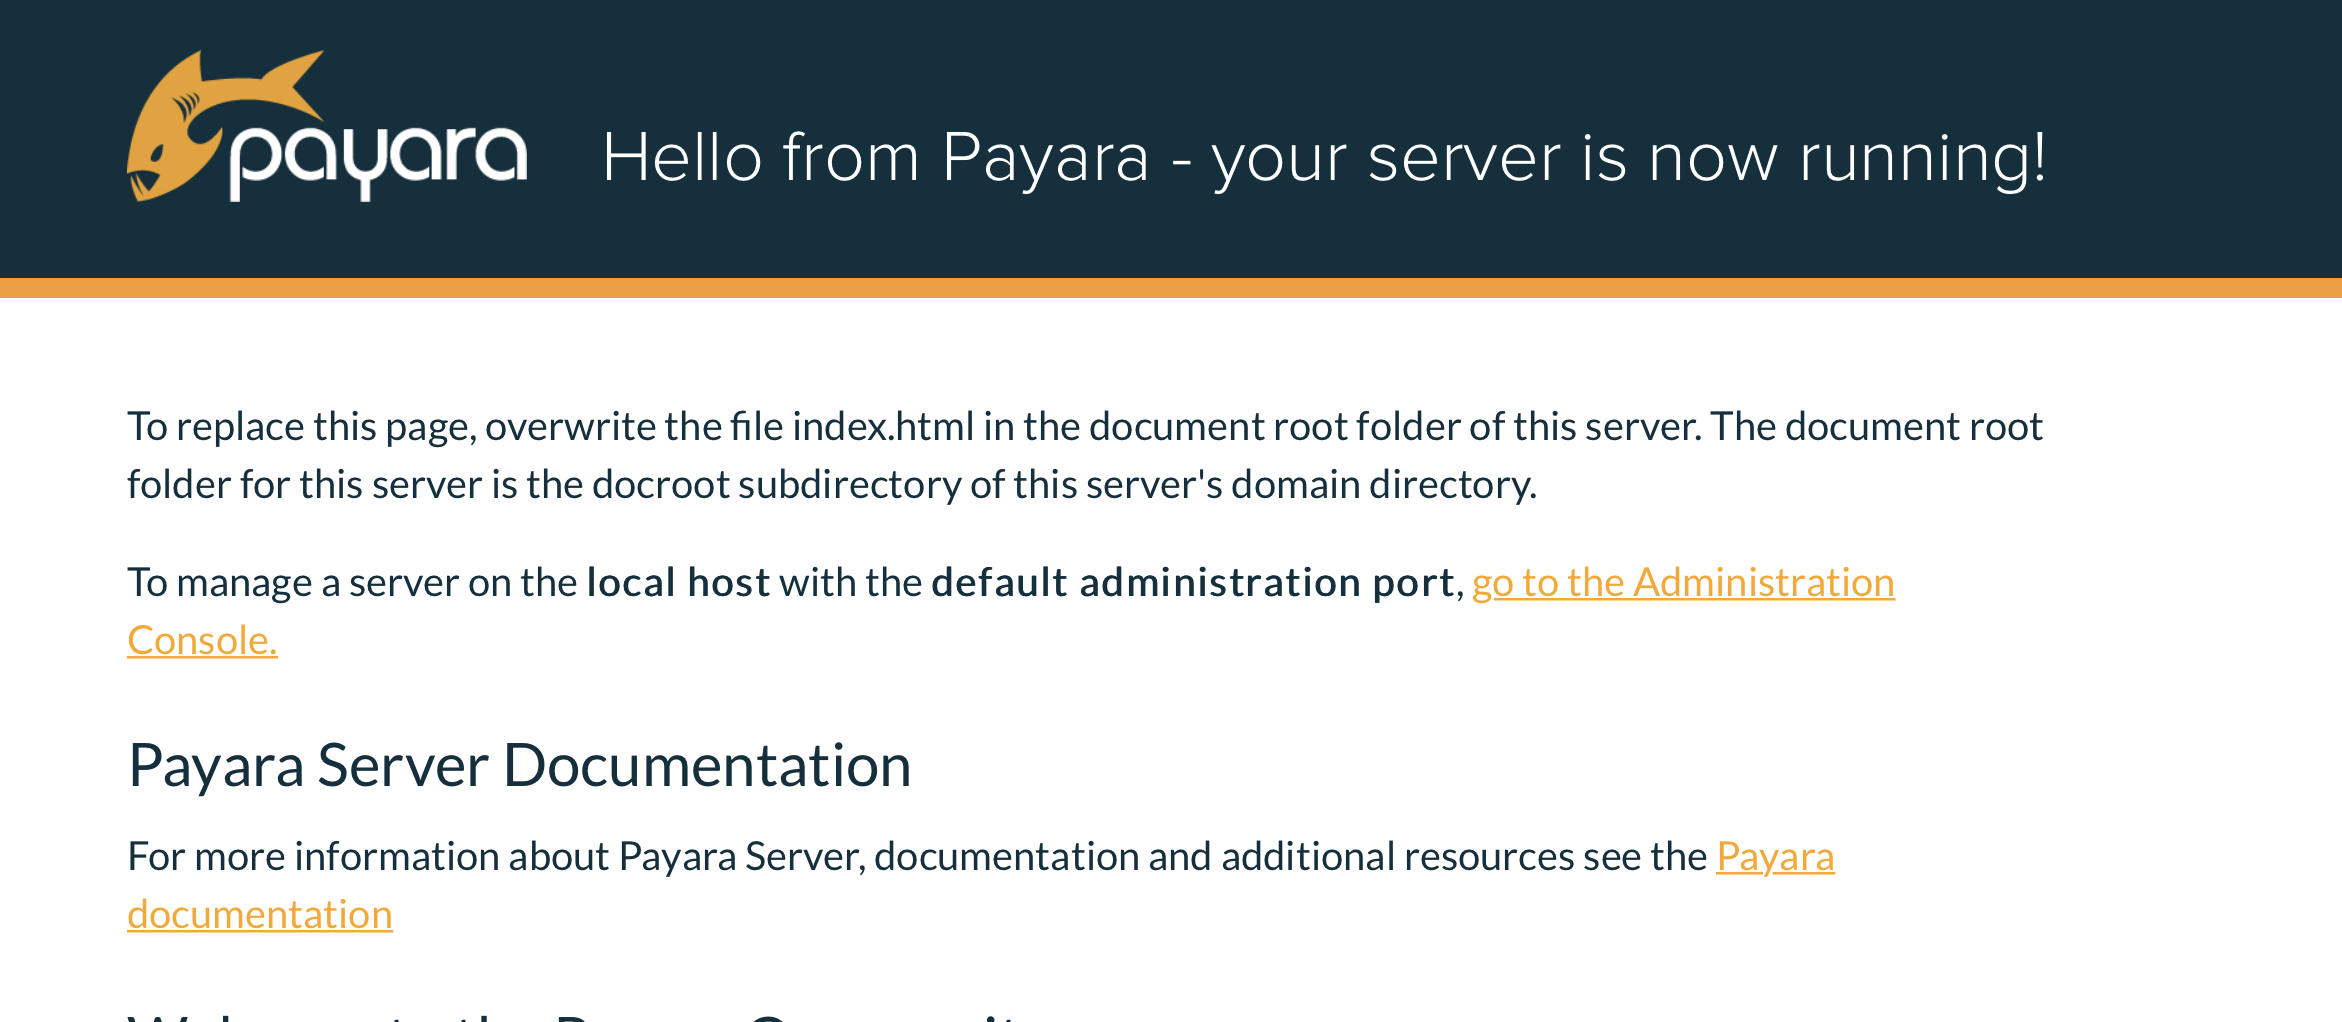
Task: Open the 'go to the Administration' link
Action: 1682,582
